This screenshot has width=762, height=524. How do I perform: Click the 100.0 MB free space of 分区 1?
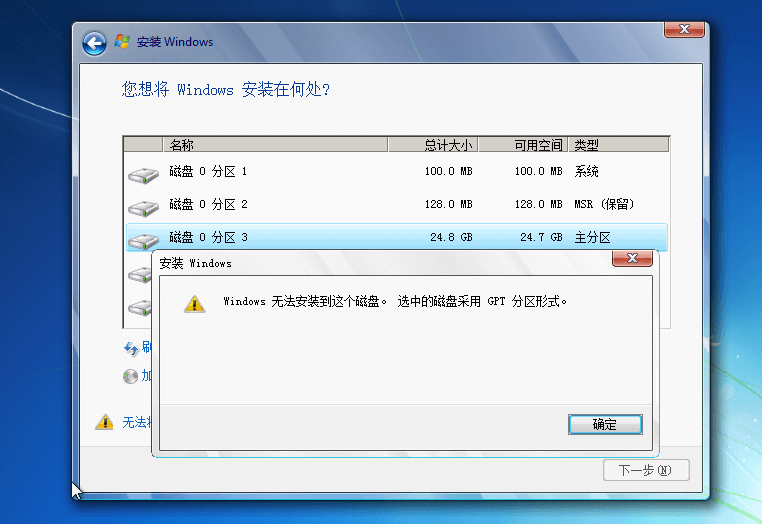pos(538,172)
